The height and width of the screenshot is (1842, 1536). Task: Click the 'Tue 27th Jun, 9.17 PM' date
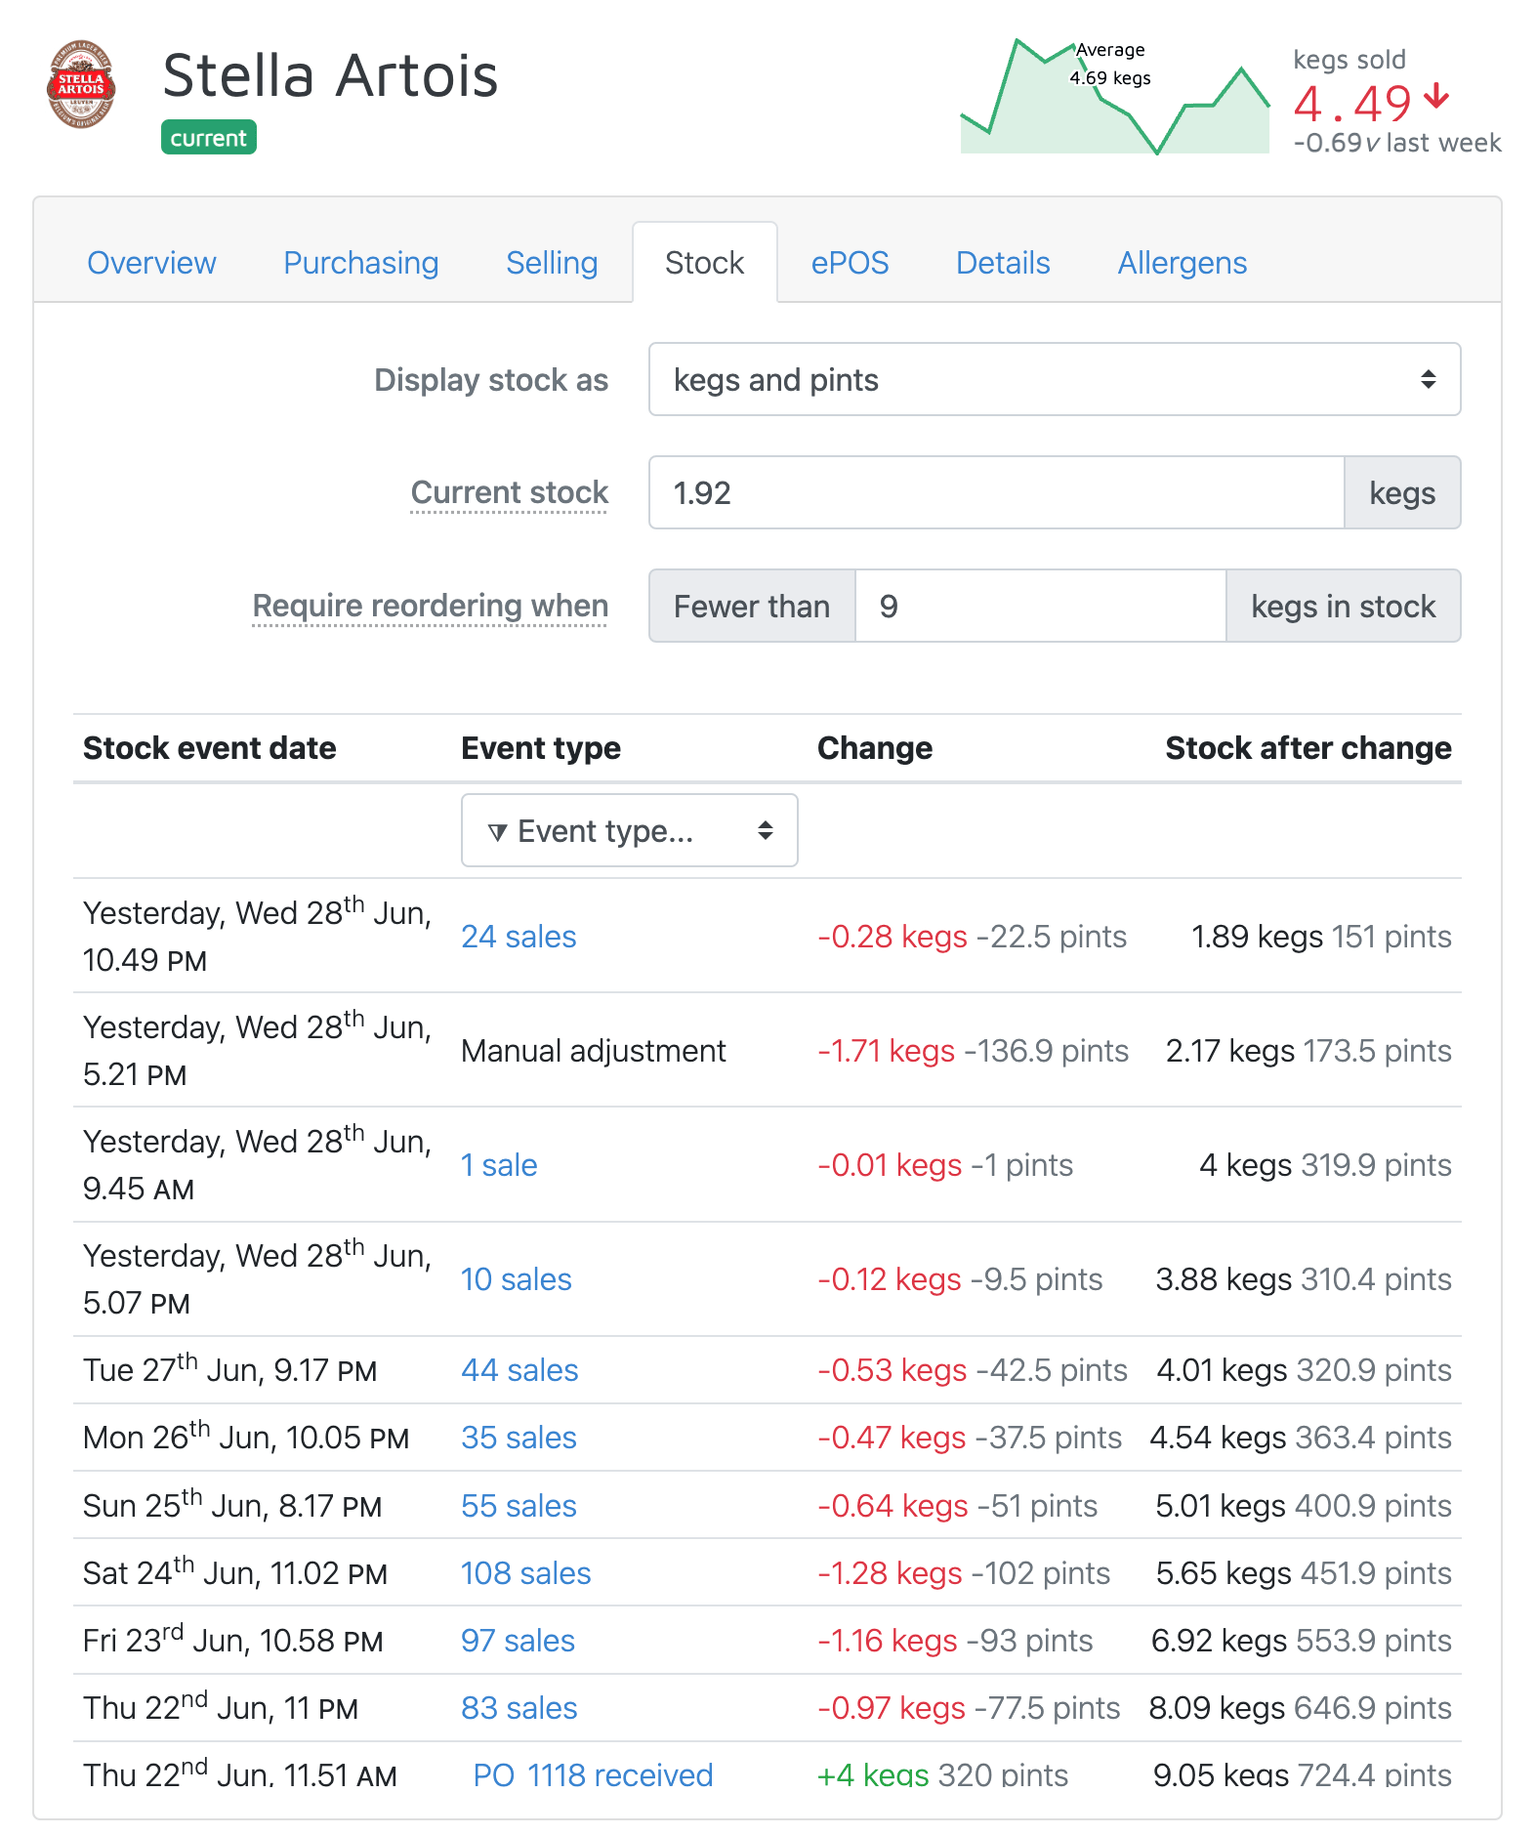230,1369
